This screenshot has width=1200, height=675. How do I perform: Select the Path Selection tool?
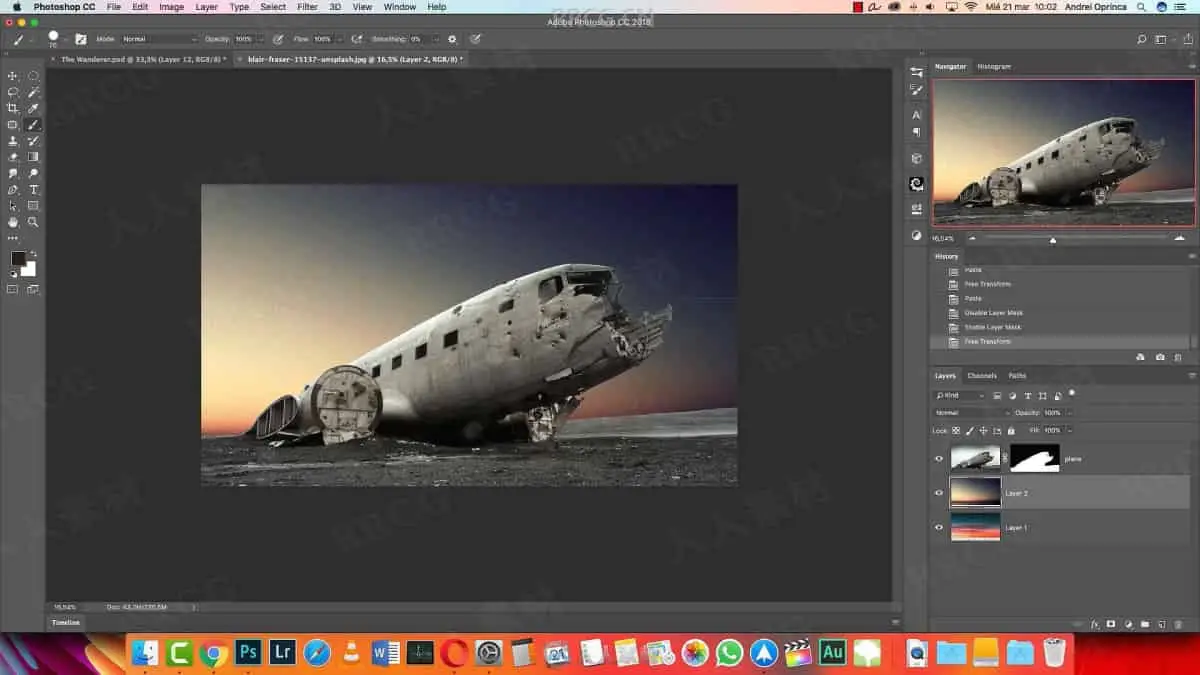13,205
